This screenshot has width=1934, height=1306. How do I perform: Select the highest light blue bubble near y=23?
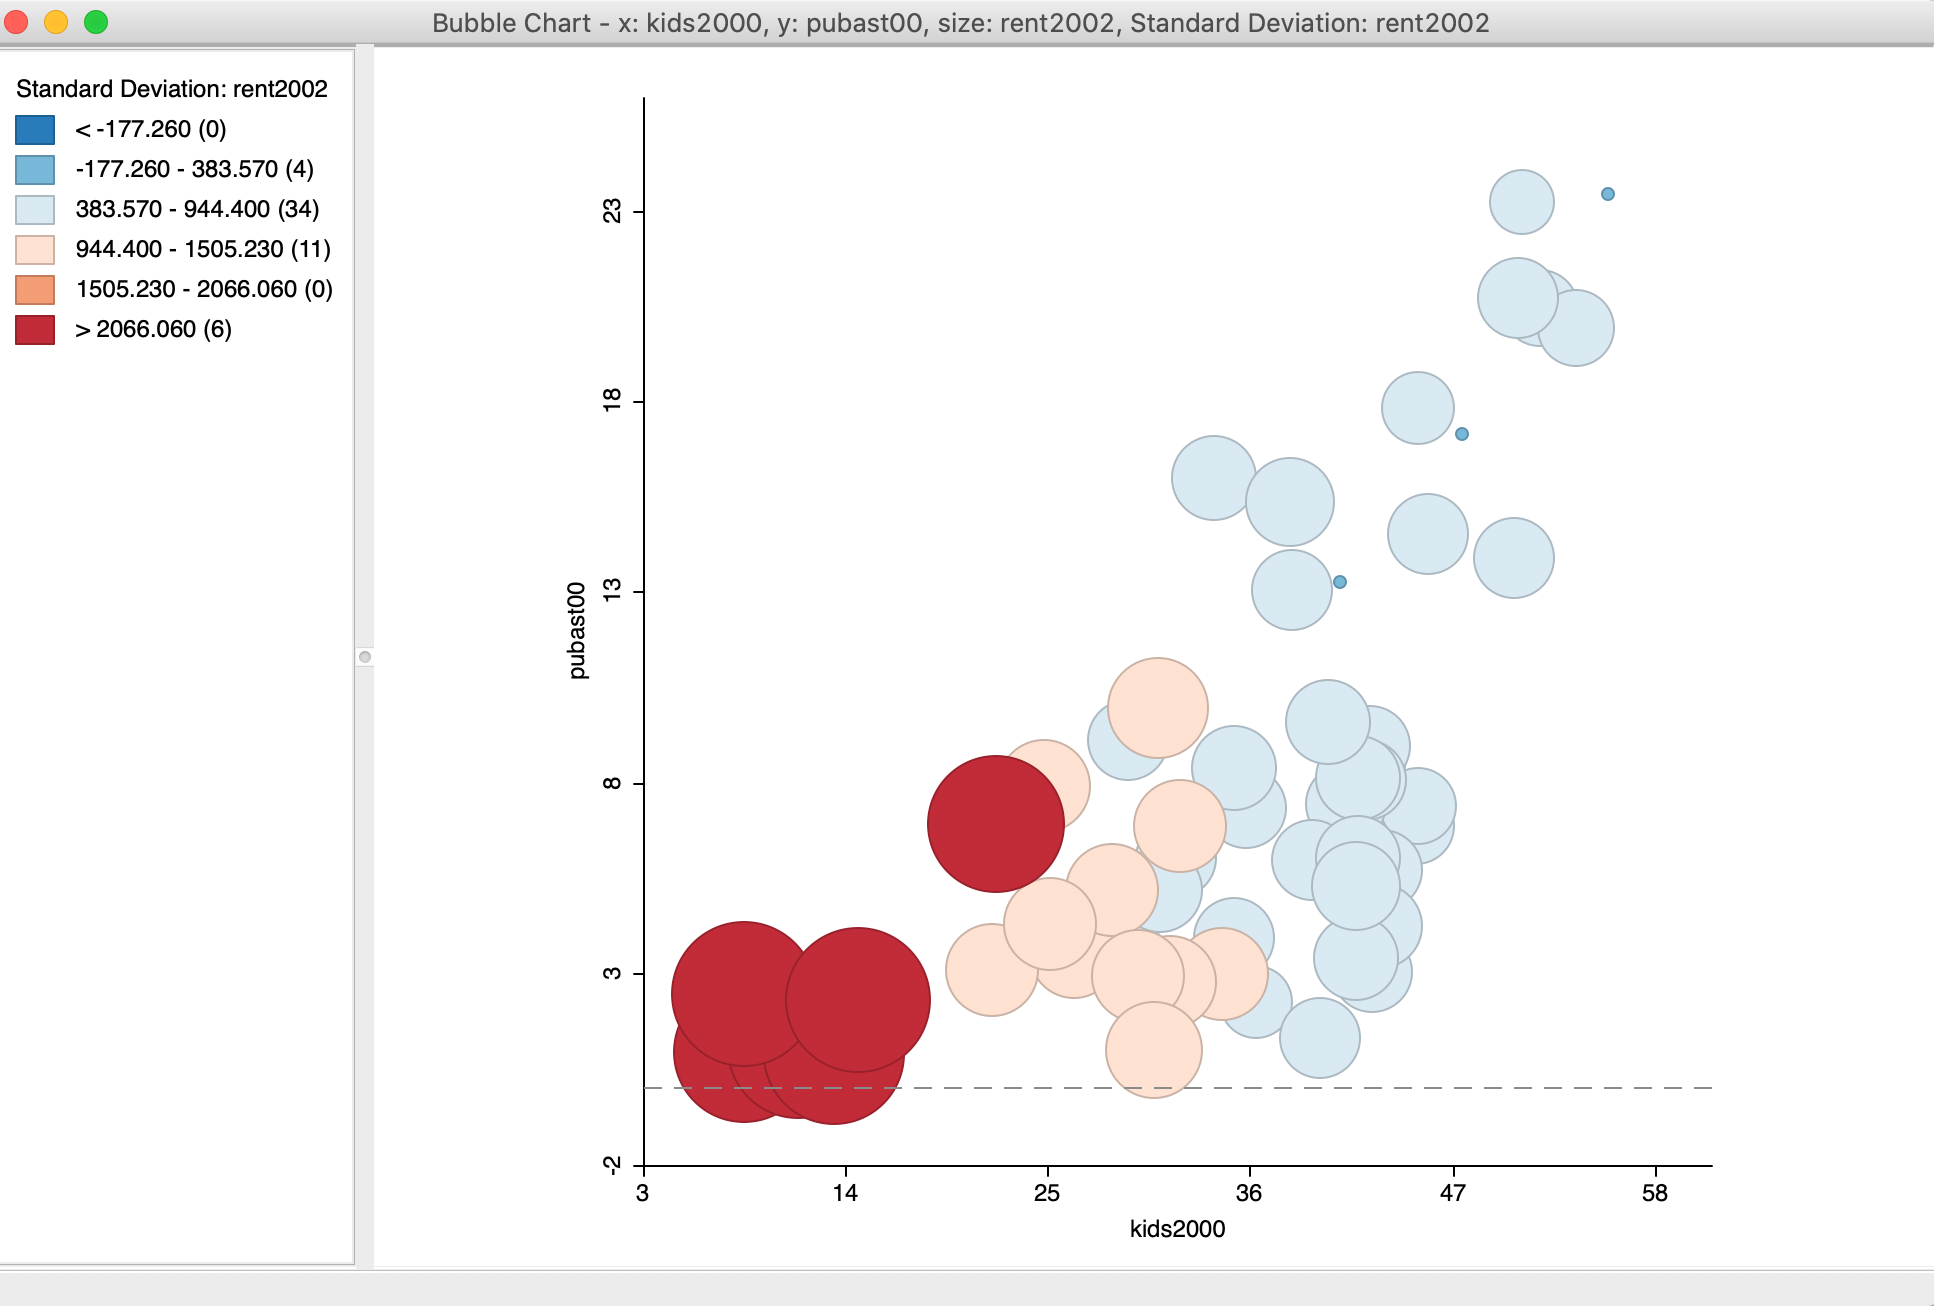(x=1521, y=202)
